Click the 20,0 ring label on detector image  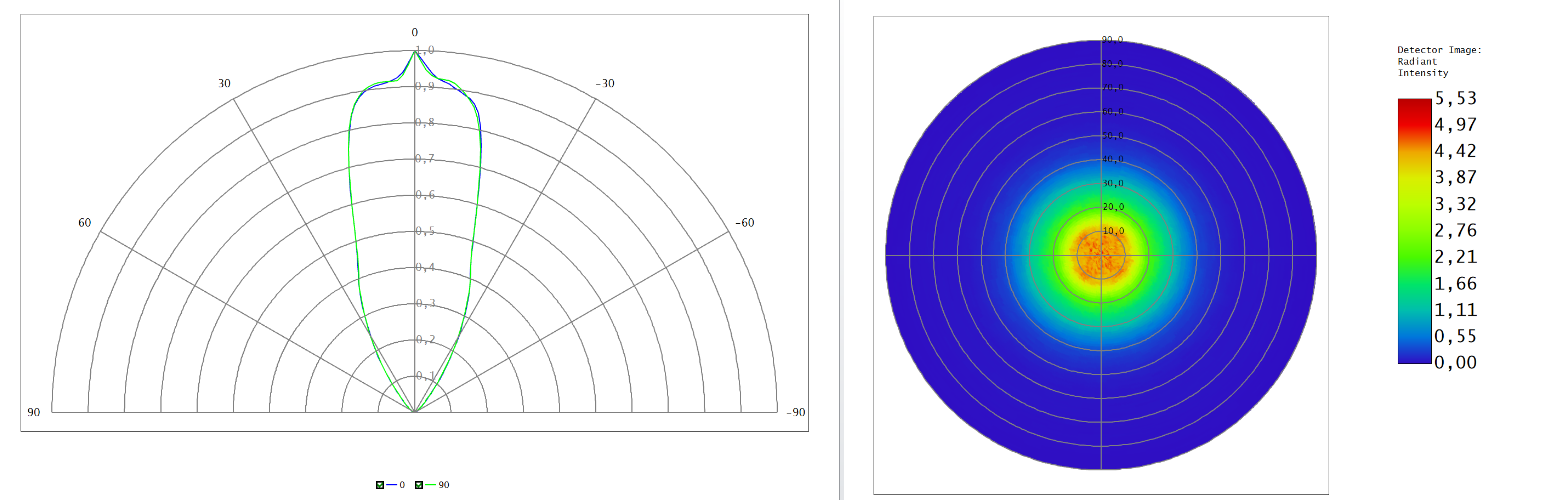point(1112,207)
